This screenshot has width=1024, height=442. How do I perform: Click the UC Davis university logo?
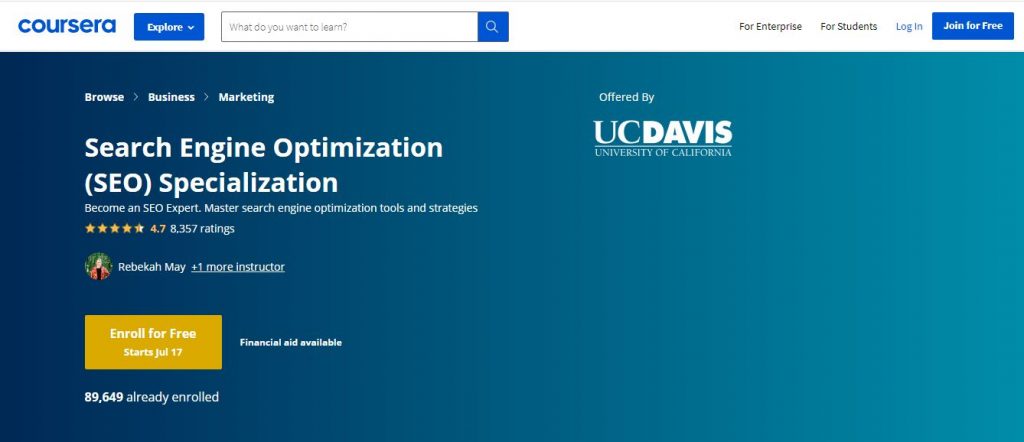tap(662, 138)
